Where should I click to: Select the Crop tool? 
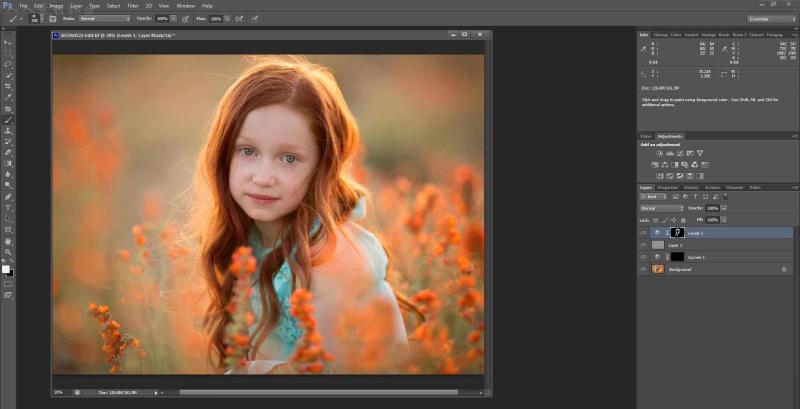click(8, 86)
